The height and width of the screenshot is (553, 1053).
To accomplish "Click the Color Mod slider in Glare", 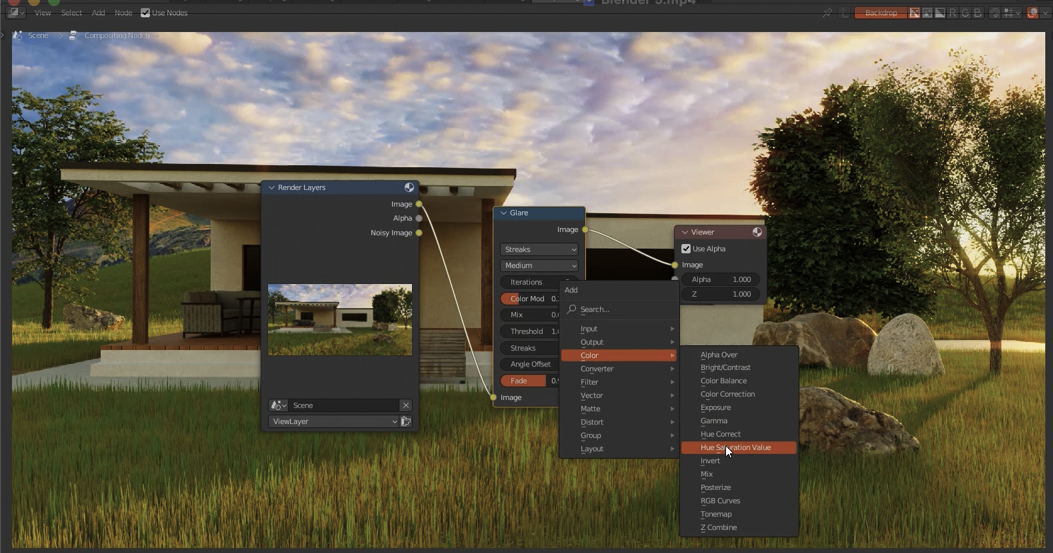I will click(x=531, y=299).
